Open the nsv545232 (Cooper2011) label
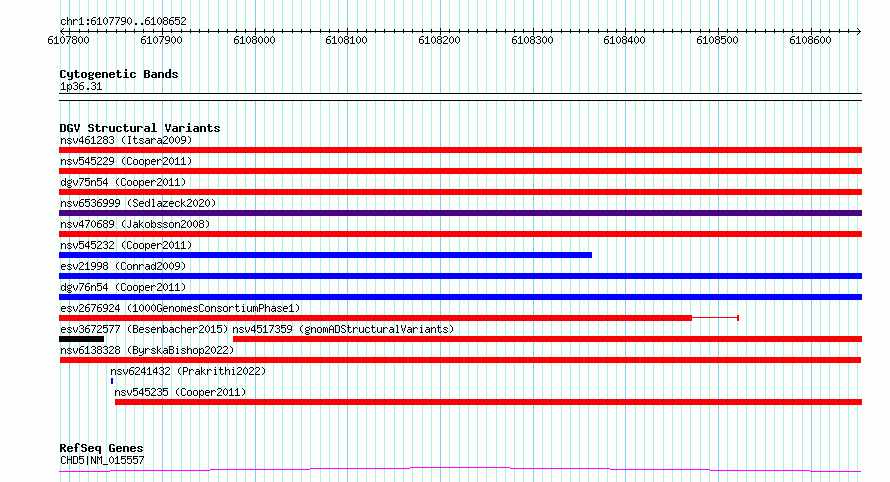This screenshot has height=482, width=890. coord(126,245)
